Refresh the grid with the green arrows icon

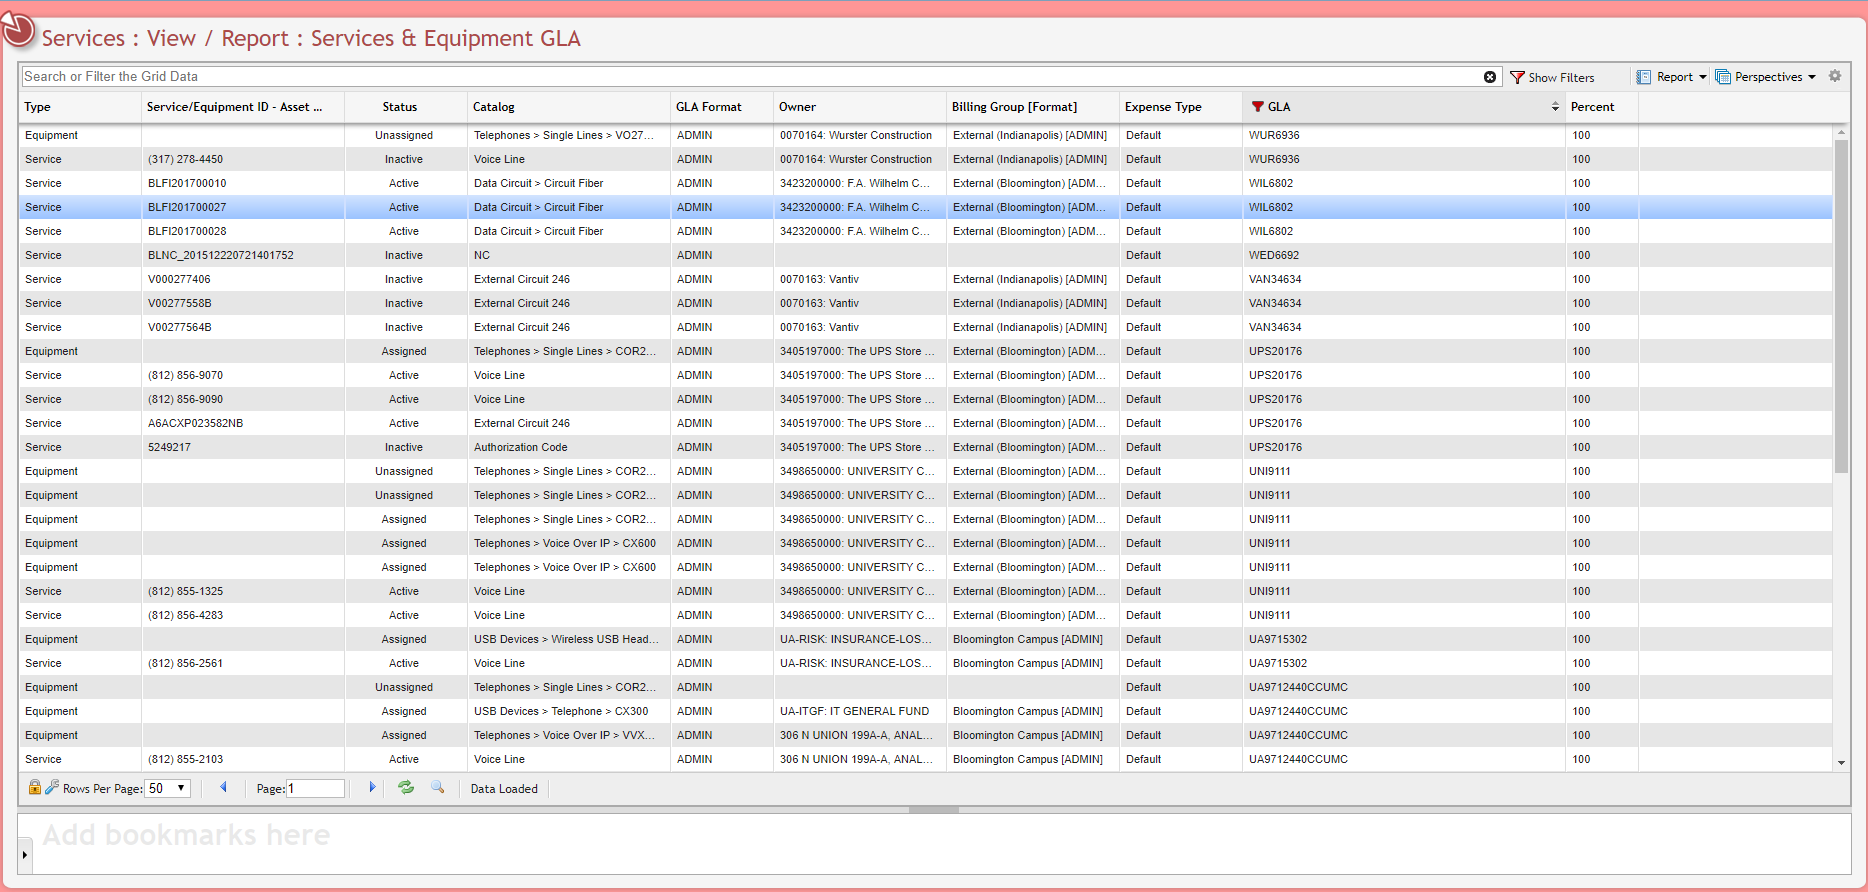[406, 787]
